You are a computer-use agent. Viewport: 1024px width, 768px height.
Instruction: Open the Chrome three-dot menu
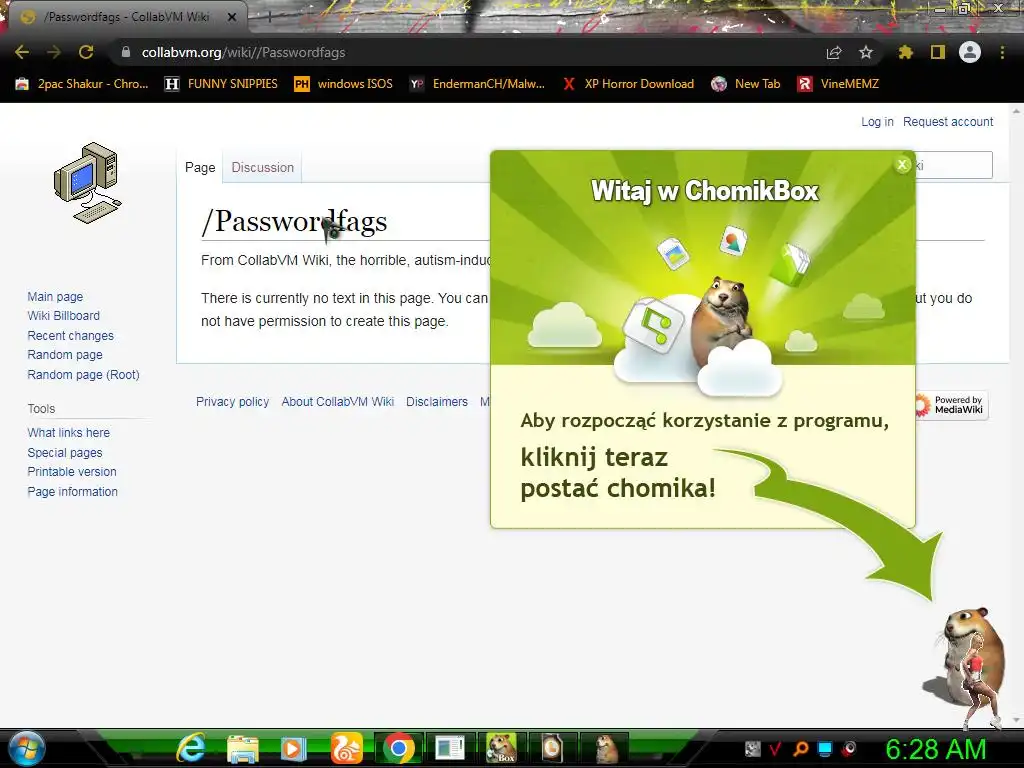[1002, 52]
